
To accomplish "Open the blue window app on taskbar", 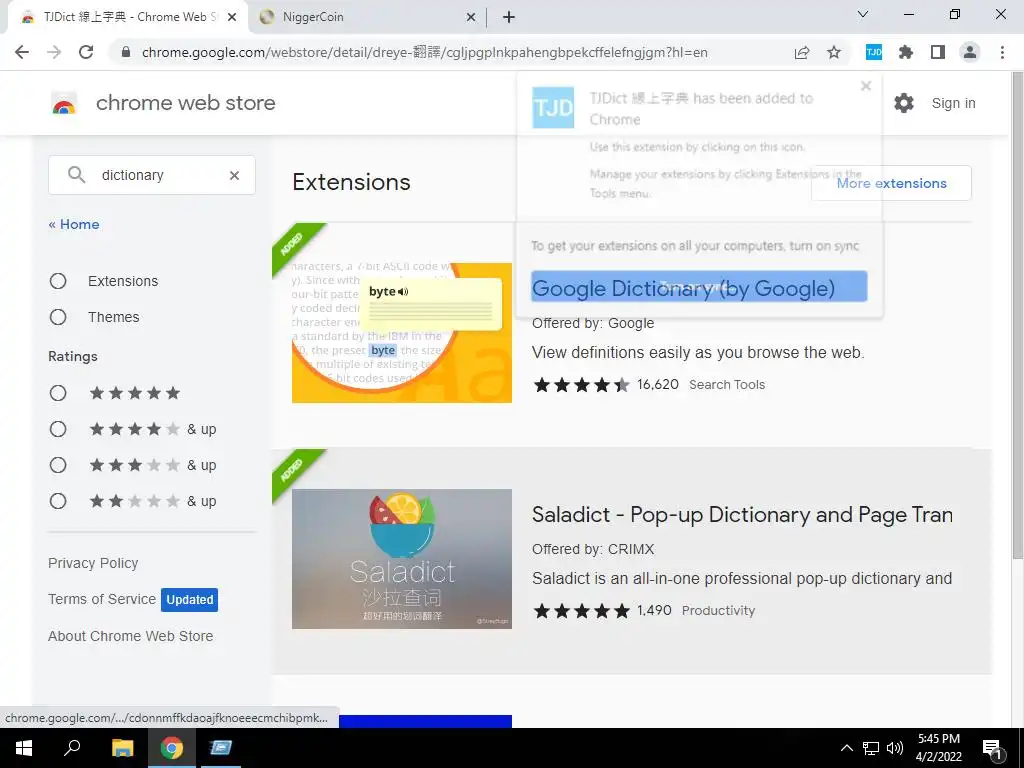I will (x=221, y=748).
